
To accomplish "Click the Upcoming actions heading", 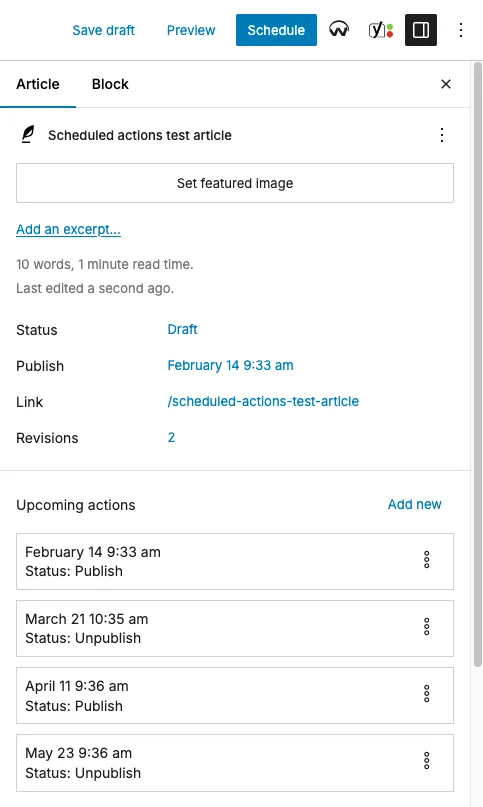I will 76,505.
